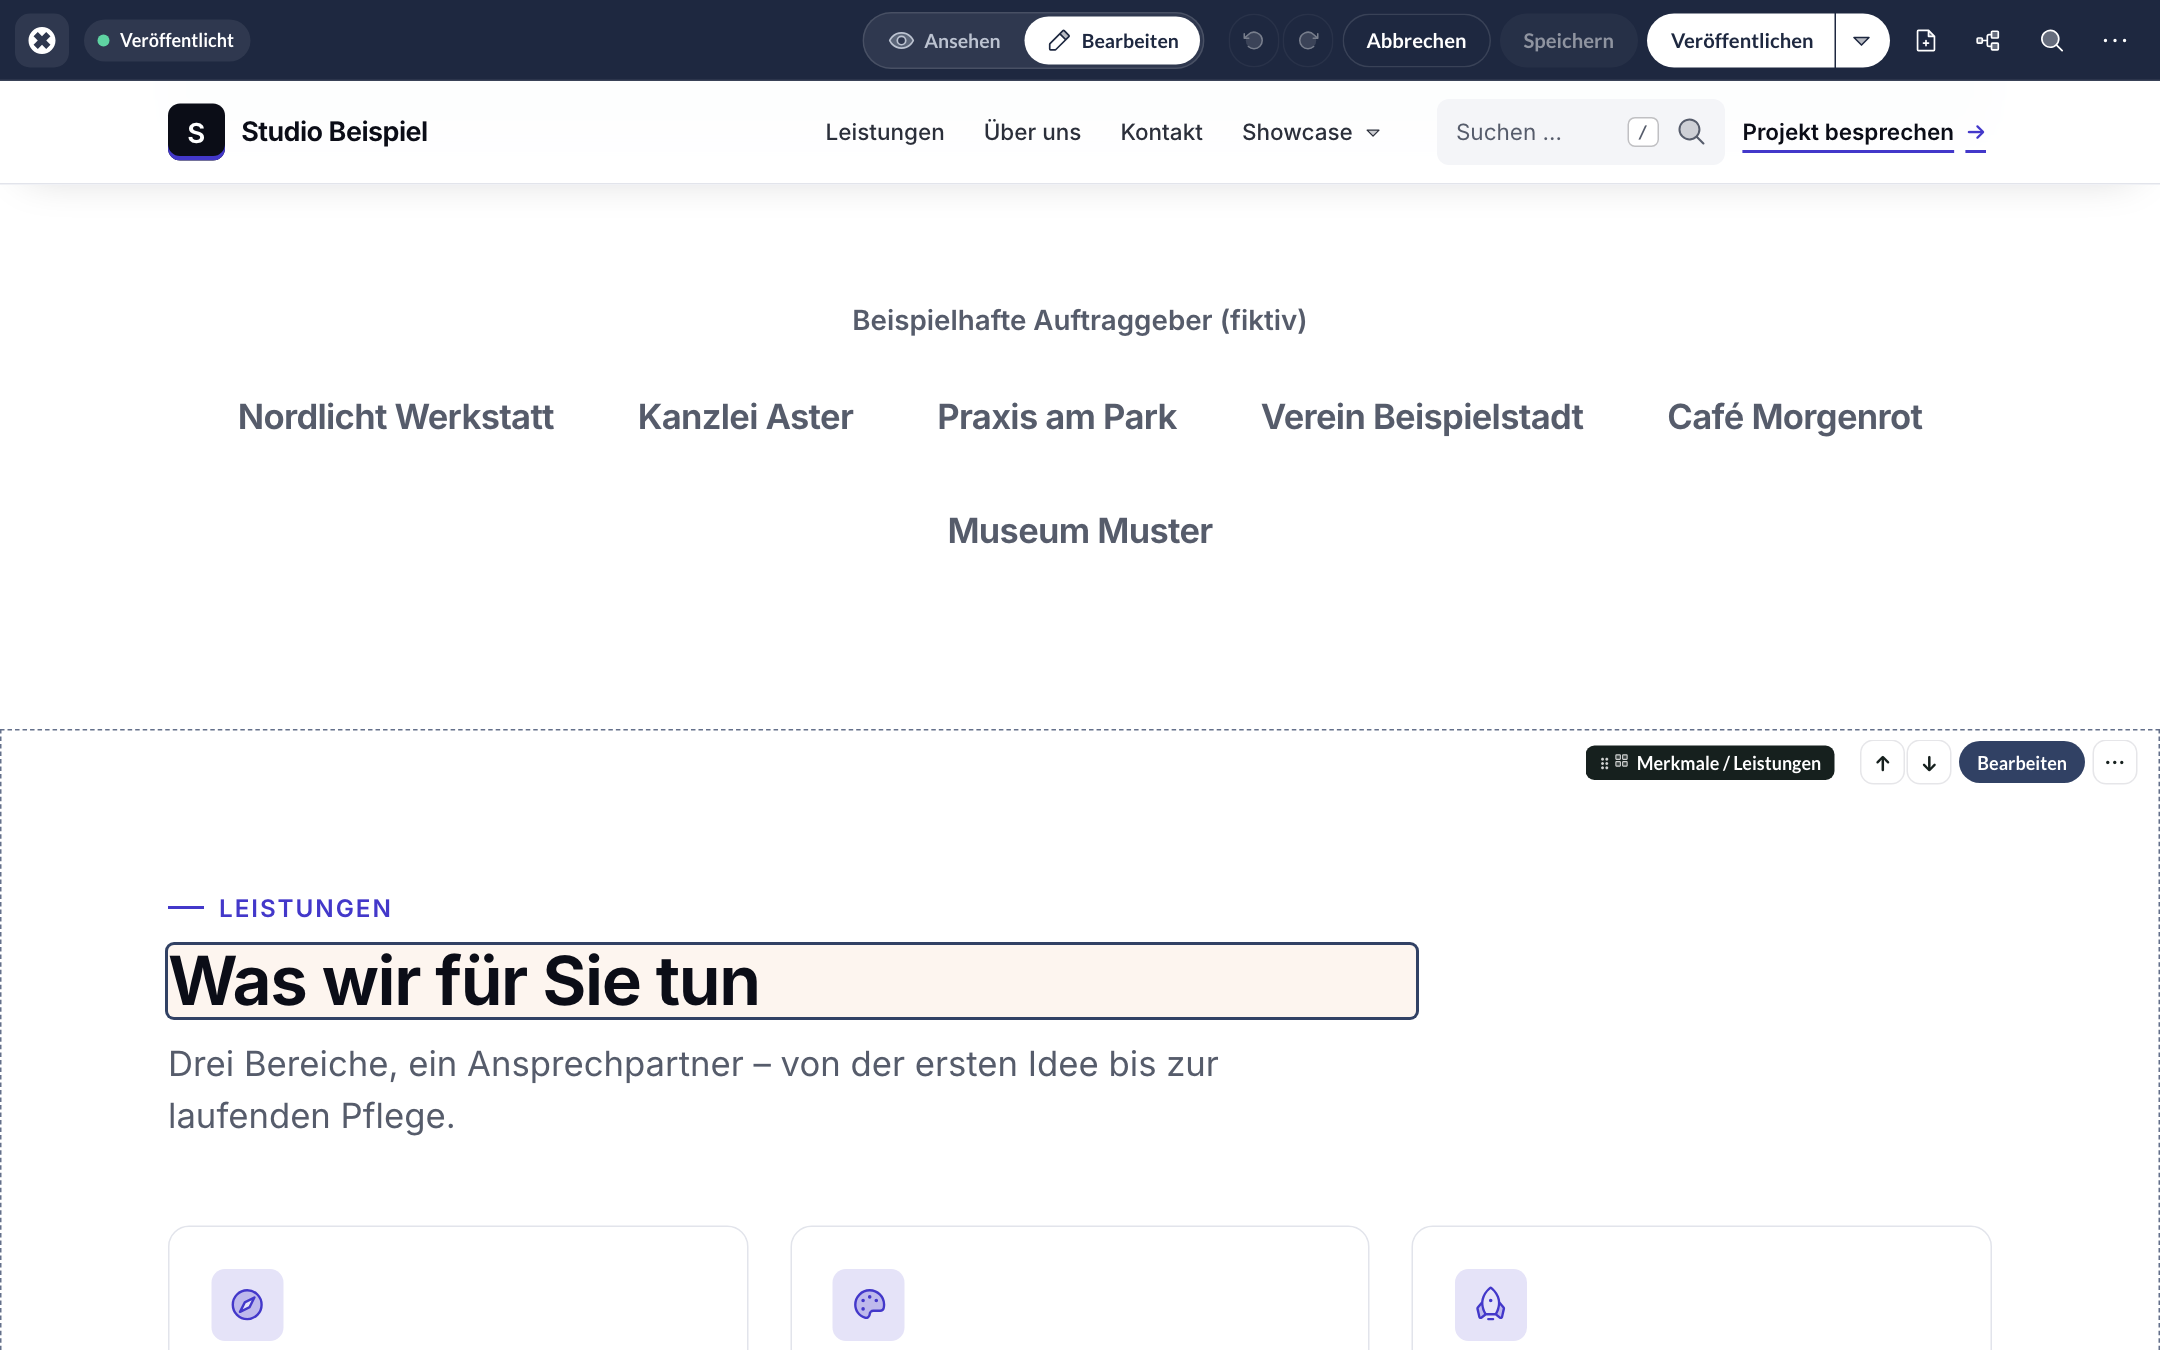The width and height of the screenshot is (2160, 1350).
Task: Follow the Projekt besprechen link
Action: [1847, 132]
